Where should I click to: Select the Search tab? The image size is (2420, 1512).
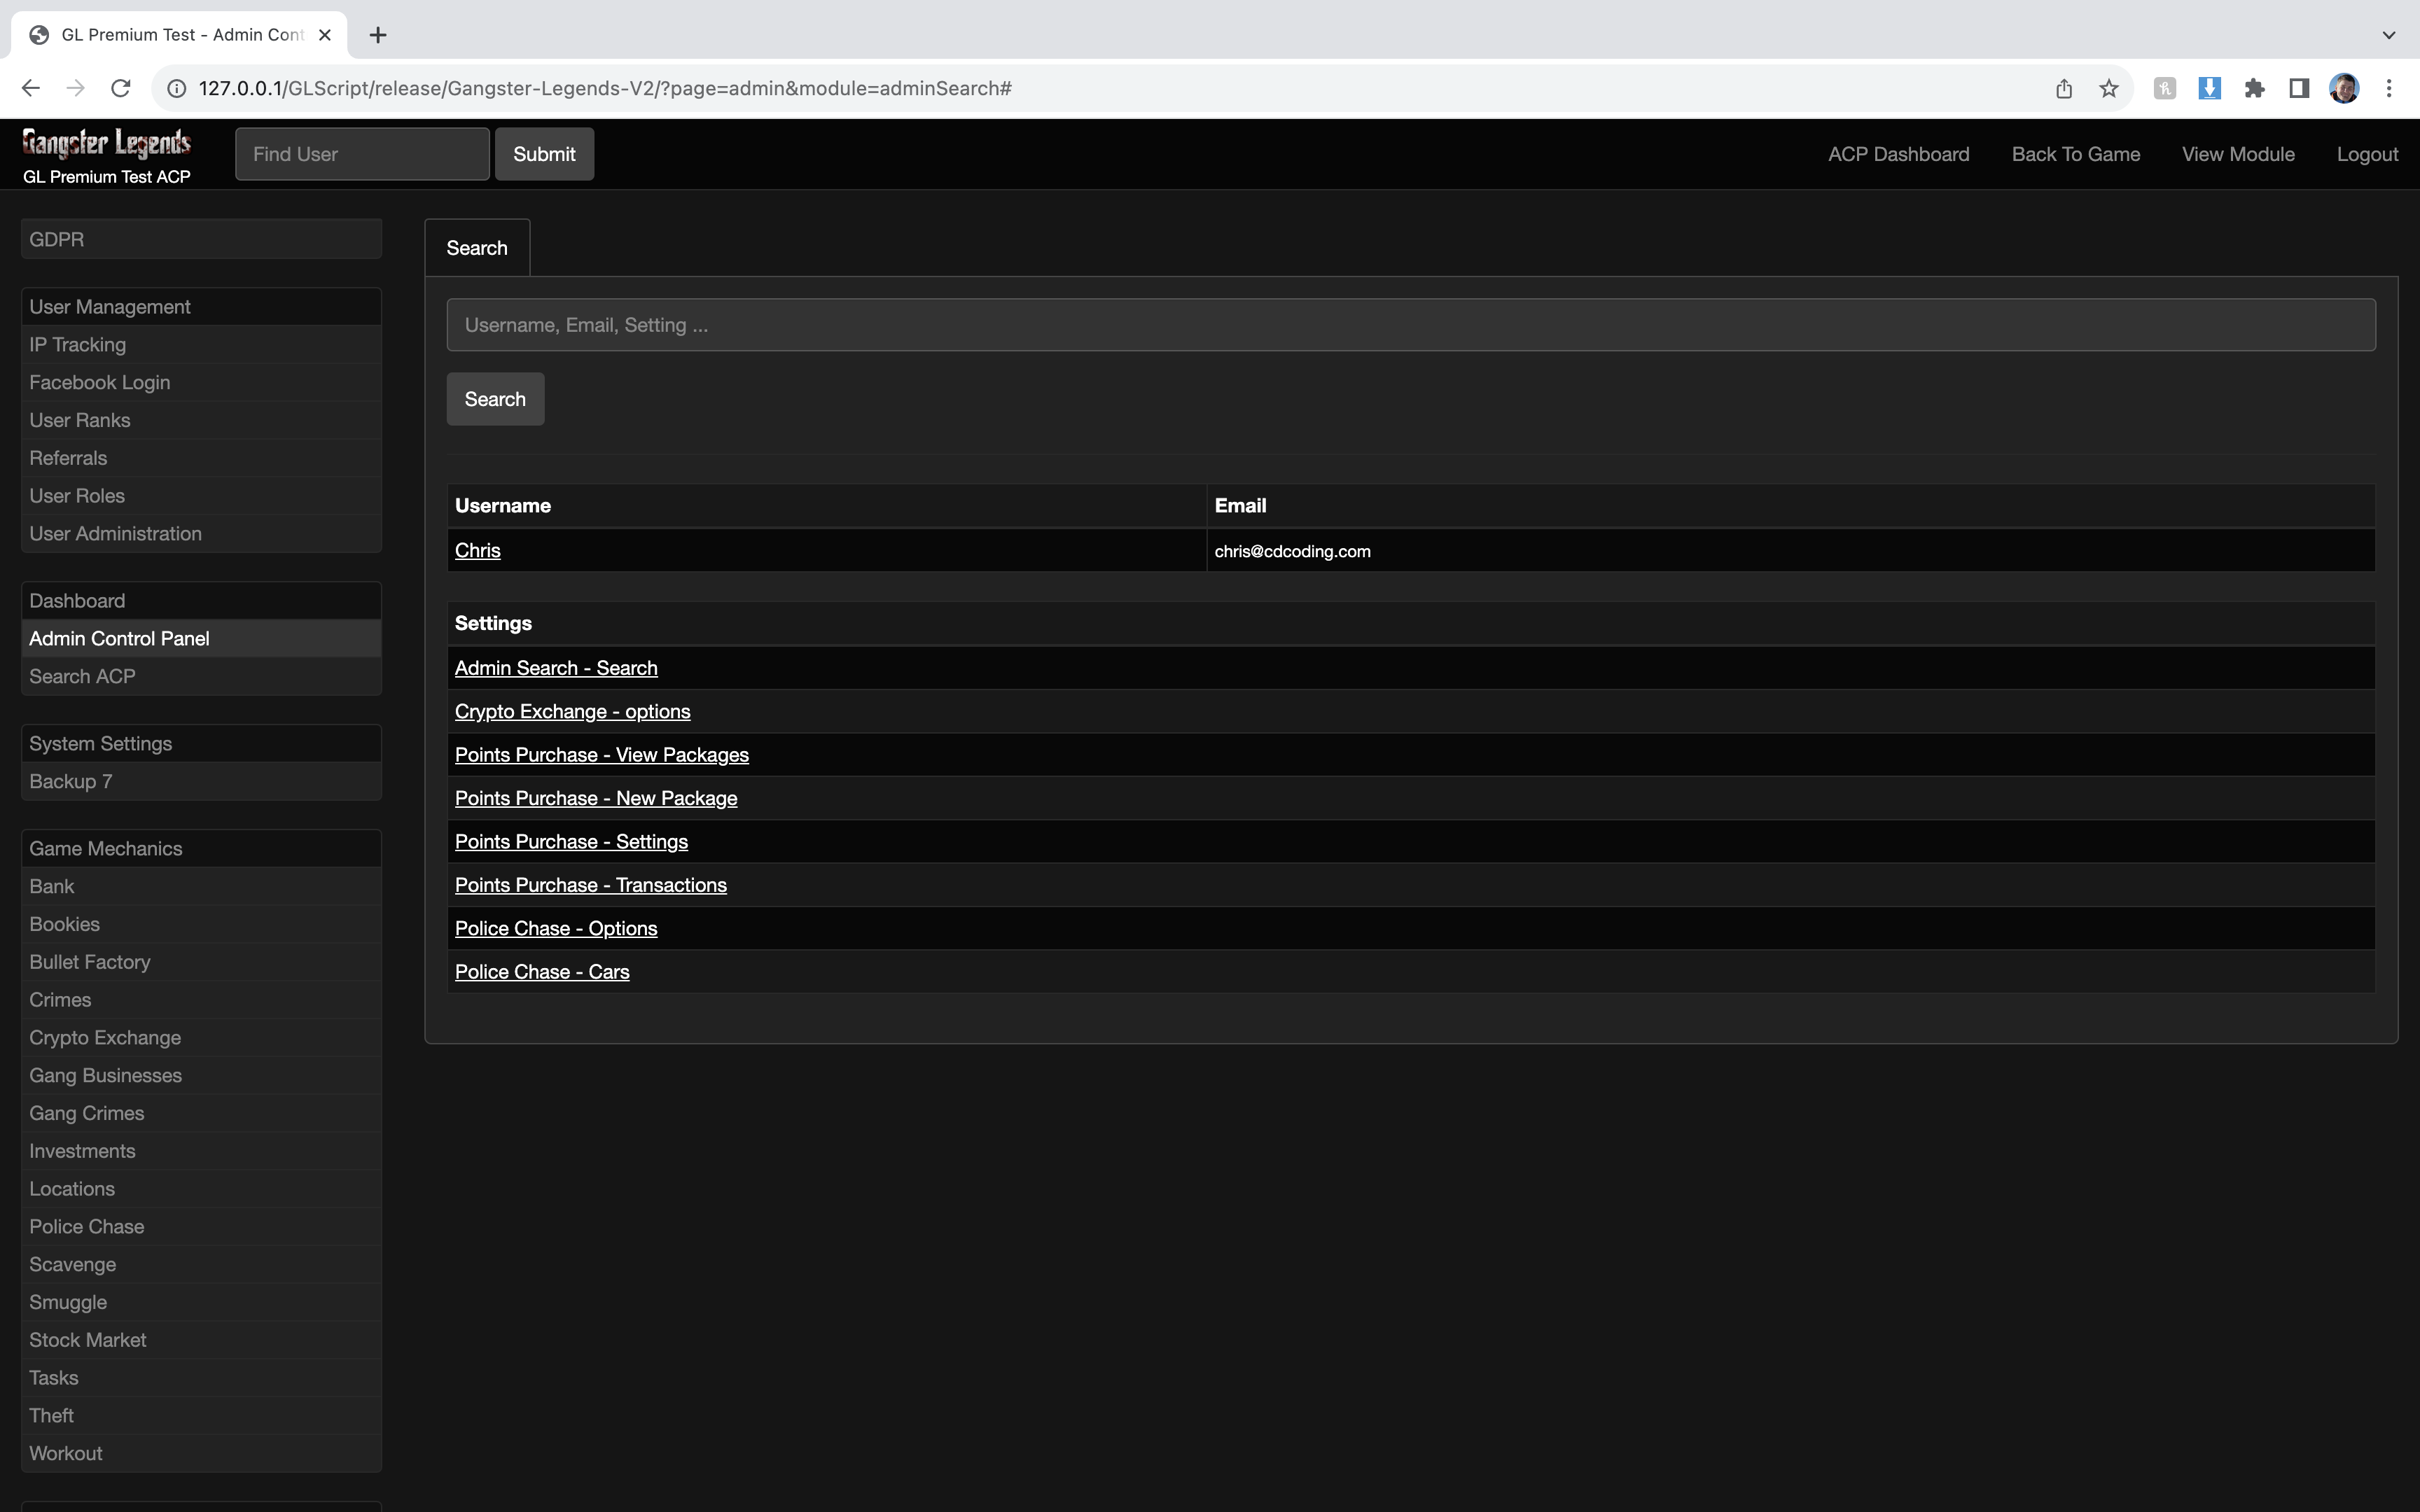477,248
